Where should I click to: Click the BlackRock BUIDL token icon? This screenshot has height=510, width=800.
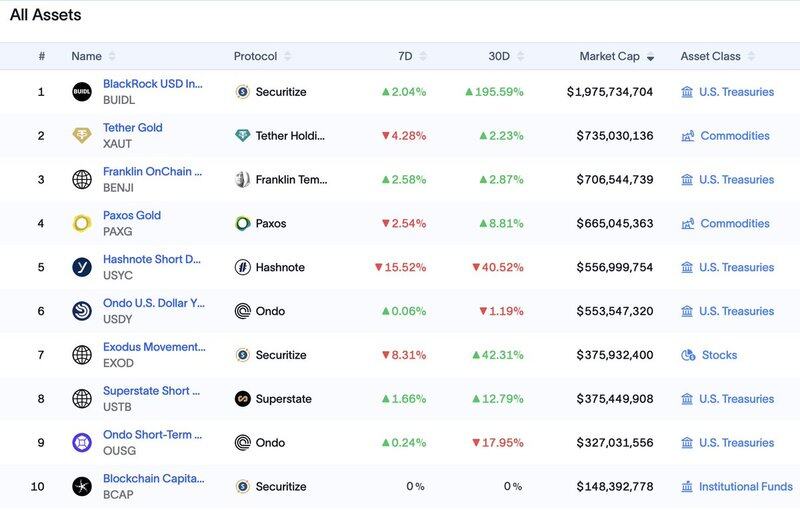pos(82,92)
